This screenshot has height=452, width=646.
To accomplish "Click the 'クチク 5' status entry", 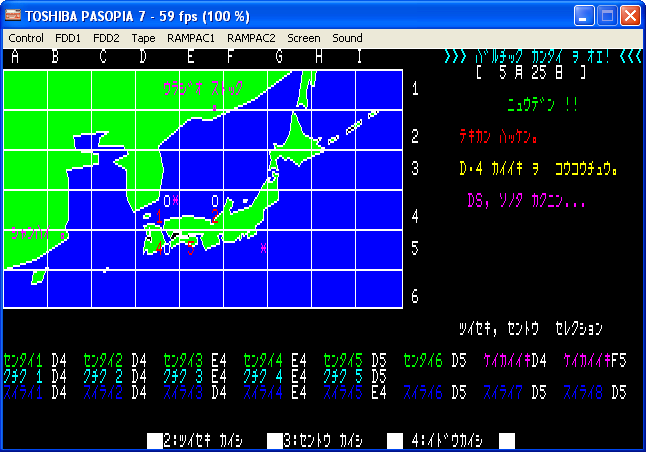I will (355, 377).
